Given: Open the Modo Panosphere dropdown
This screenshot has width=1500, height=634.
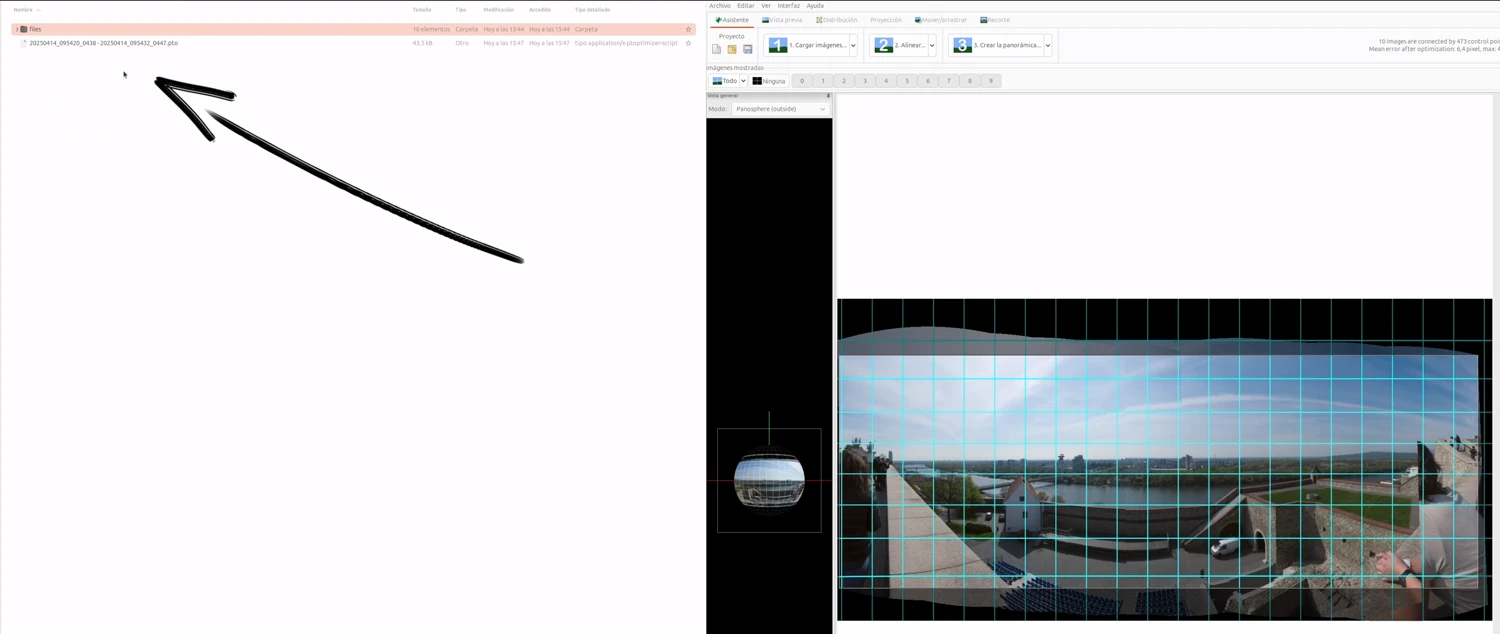Looking at the screenshot, I should pyautogui.click(x=780, y=109).
